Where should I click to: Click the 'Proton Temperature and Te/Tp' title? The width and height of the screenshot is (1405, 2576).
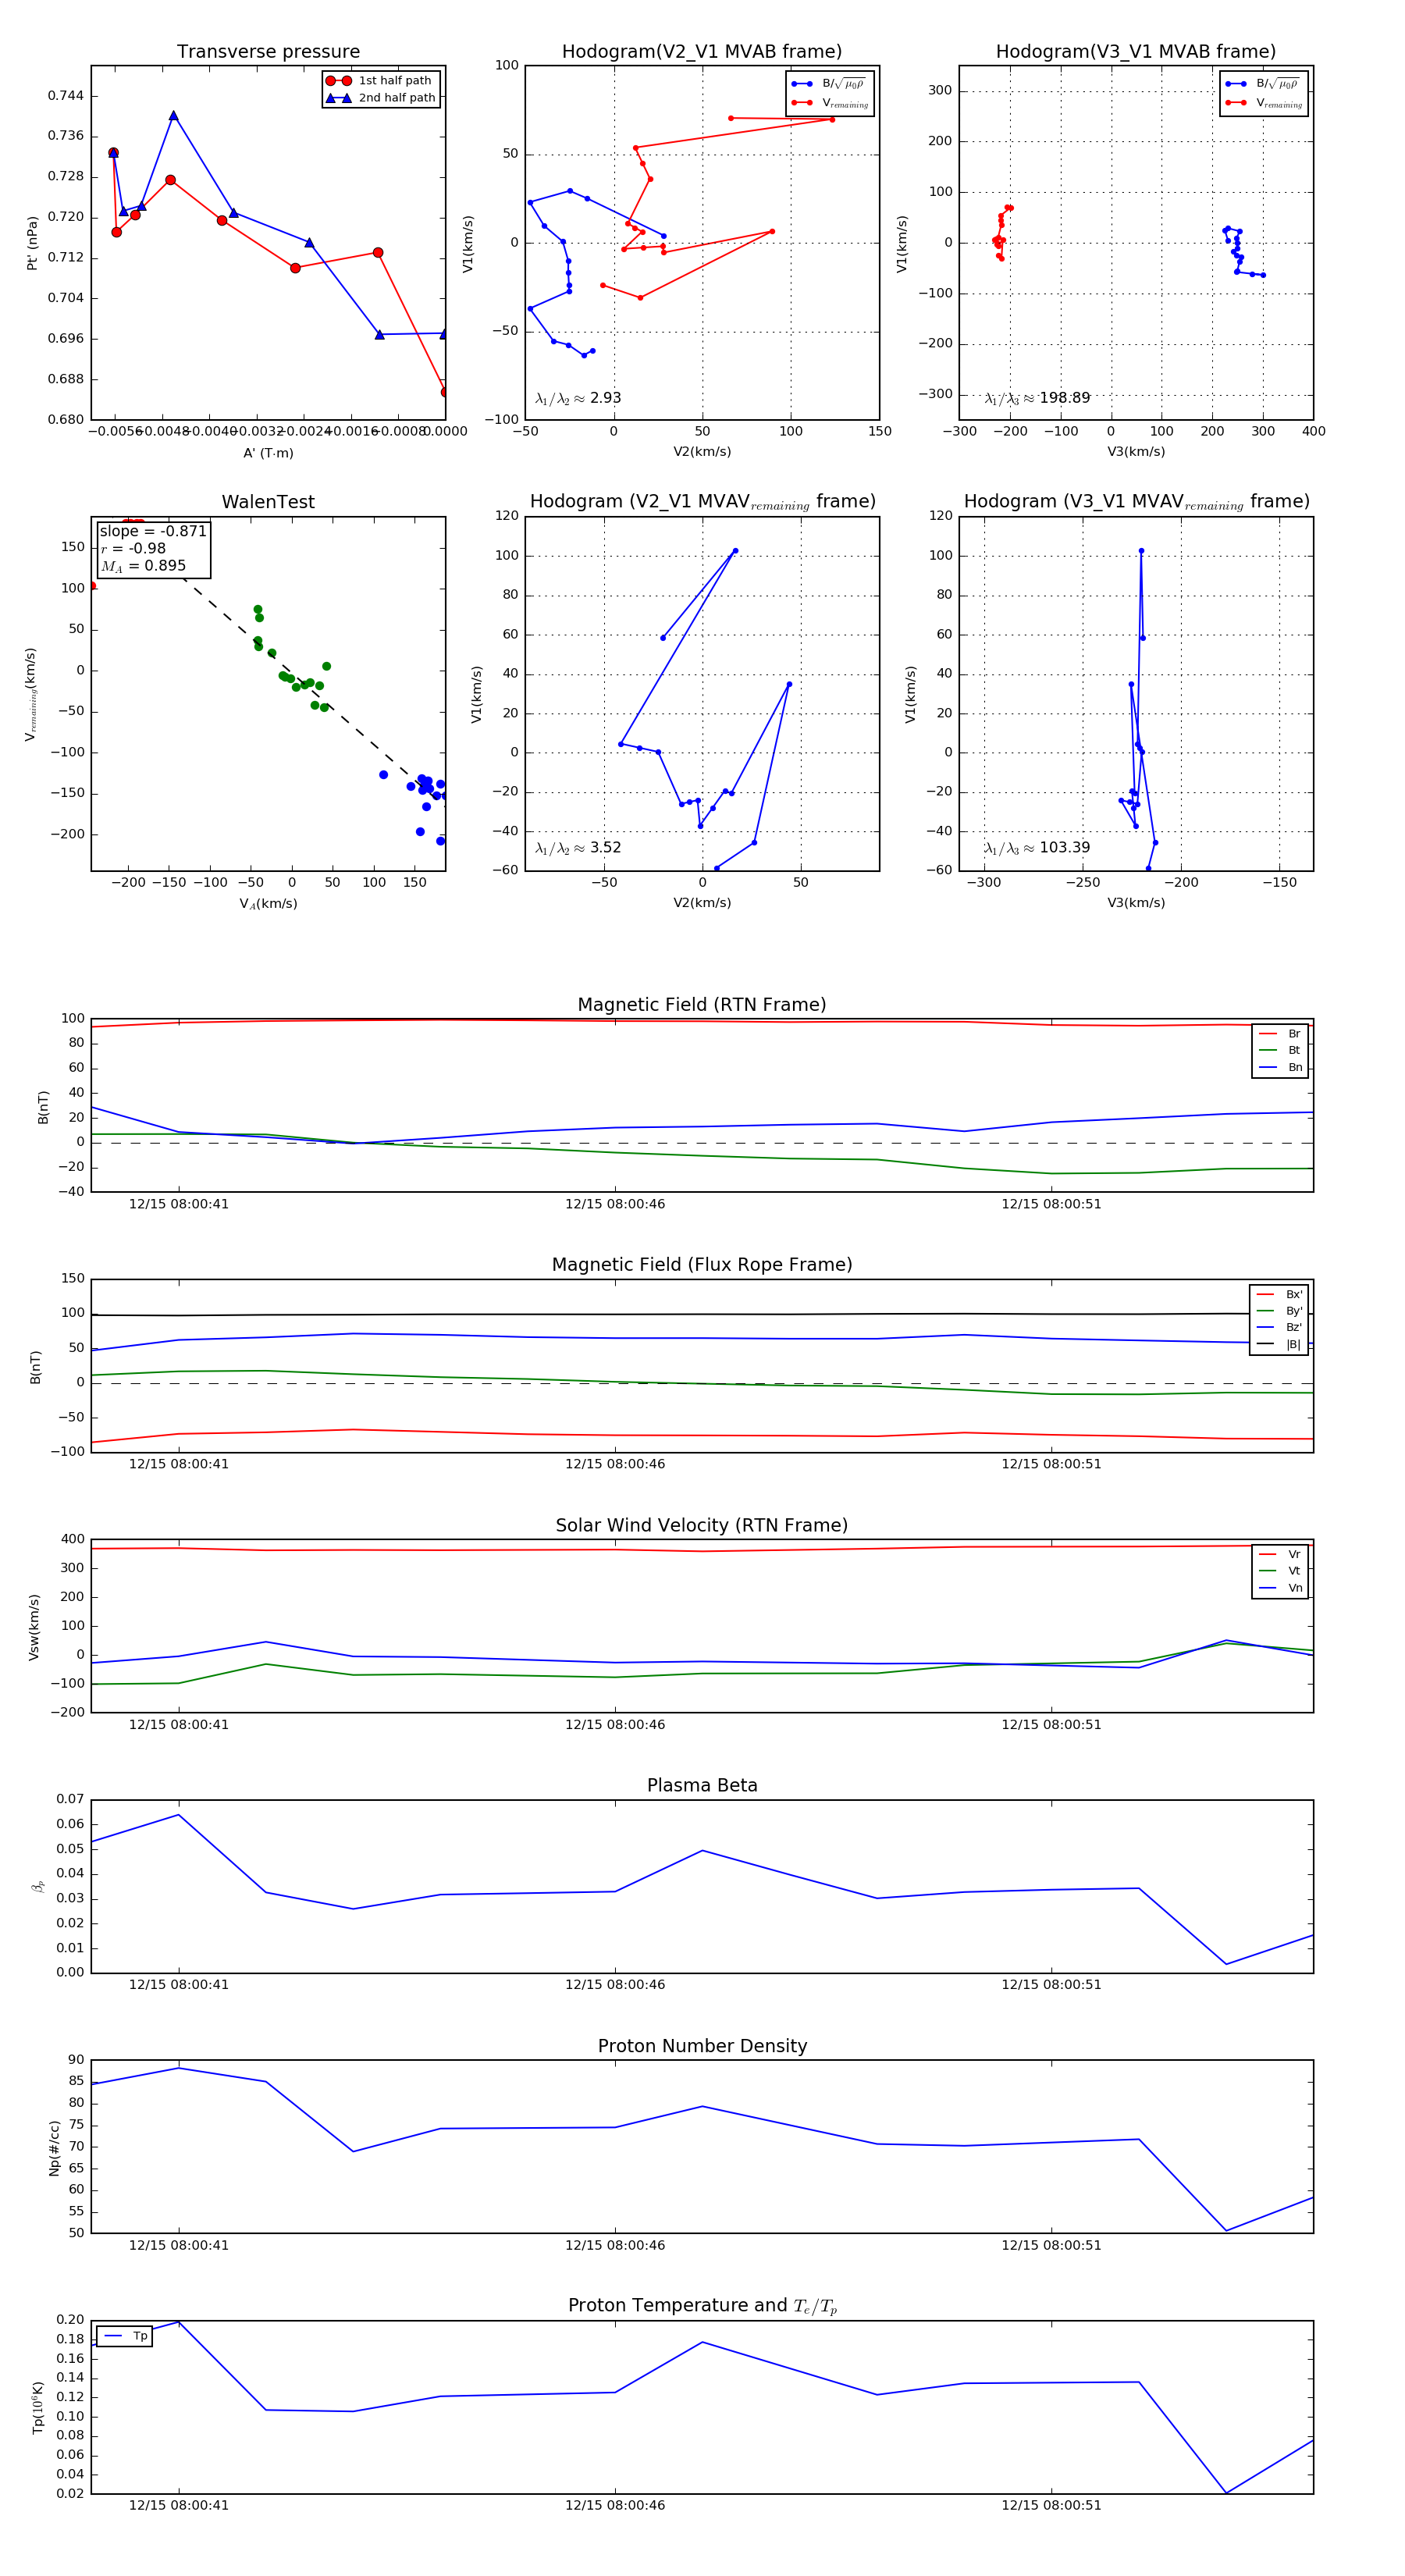(702, 2306)
